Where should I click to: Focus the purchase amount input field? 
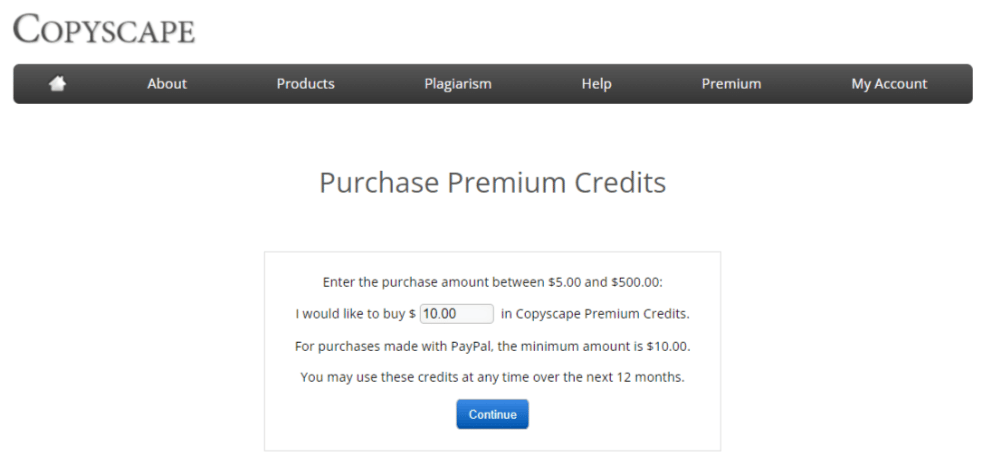coord(456,314)
